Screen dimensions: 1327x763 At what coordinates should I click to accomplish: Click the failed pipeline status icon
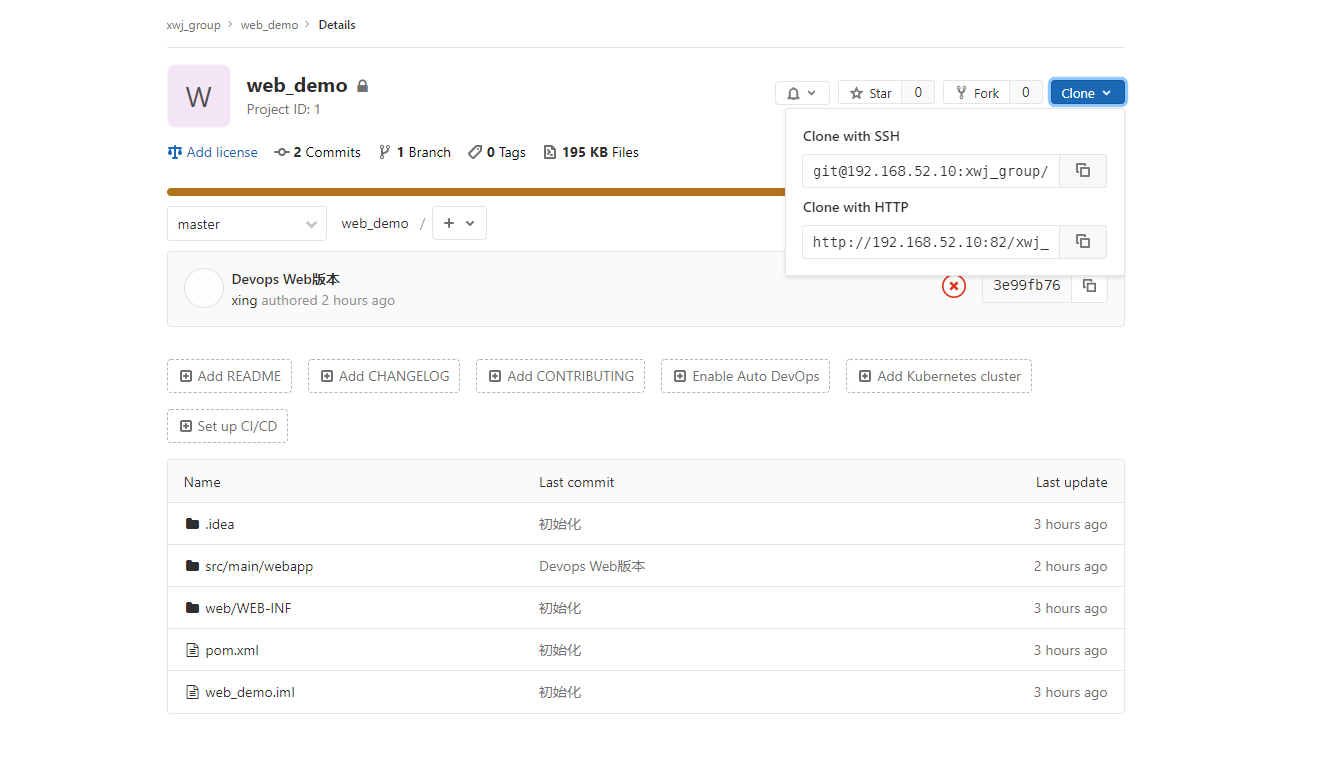[x=954, y=286]
